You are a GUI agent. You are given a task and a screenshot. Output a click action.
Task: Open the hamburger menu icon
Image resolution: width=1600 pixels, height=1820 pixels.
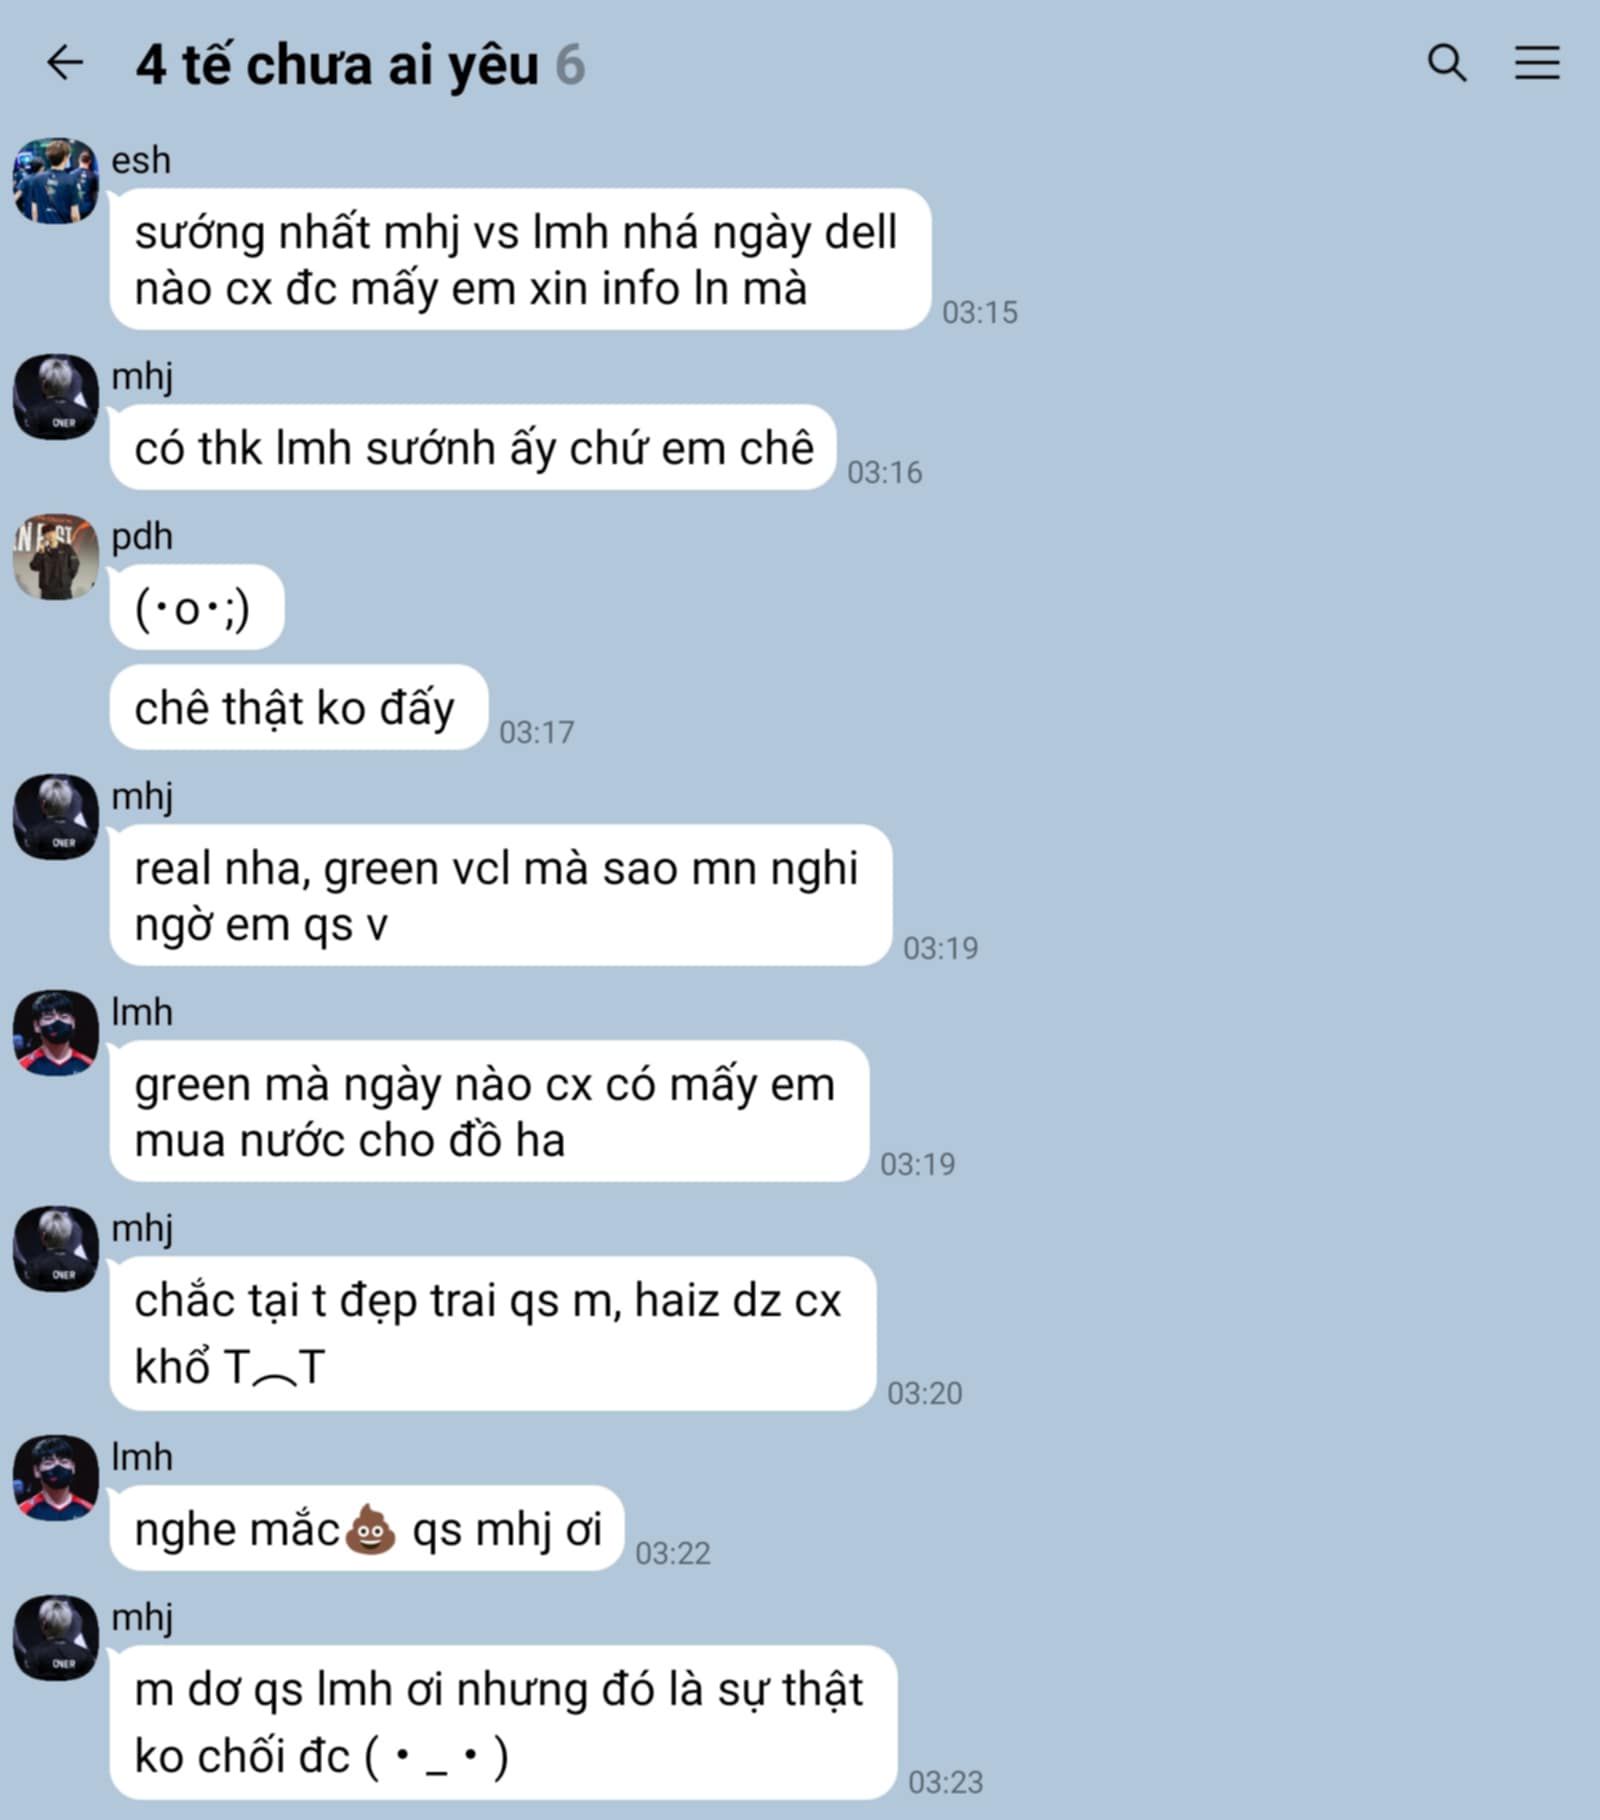coord(1537,62)
